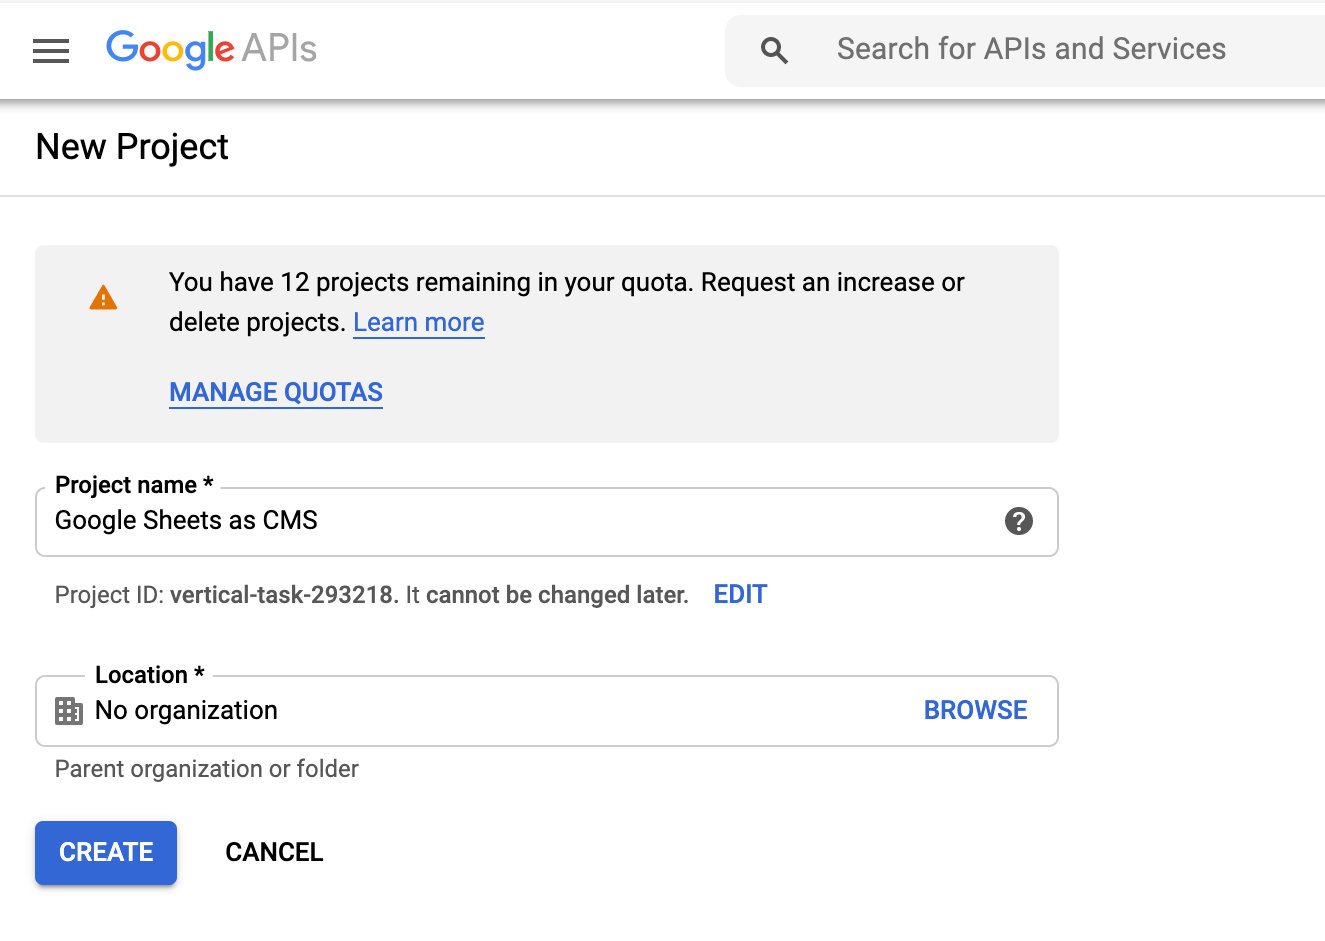Image resolution: width=1325 pixels, height=941 pixels.
Task: Open BROWSE to pick a location
Action: [975, 710]
